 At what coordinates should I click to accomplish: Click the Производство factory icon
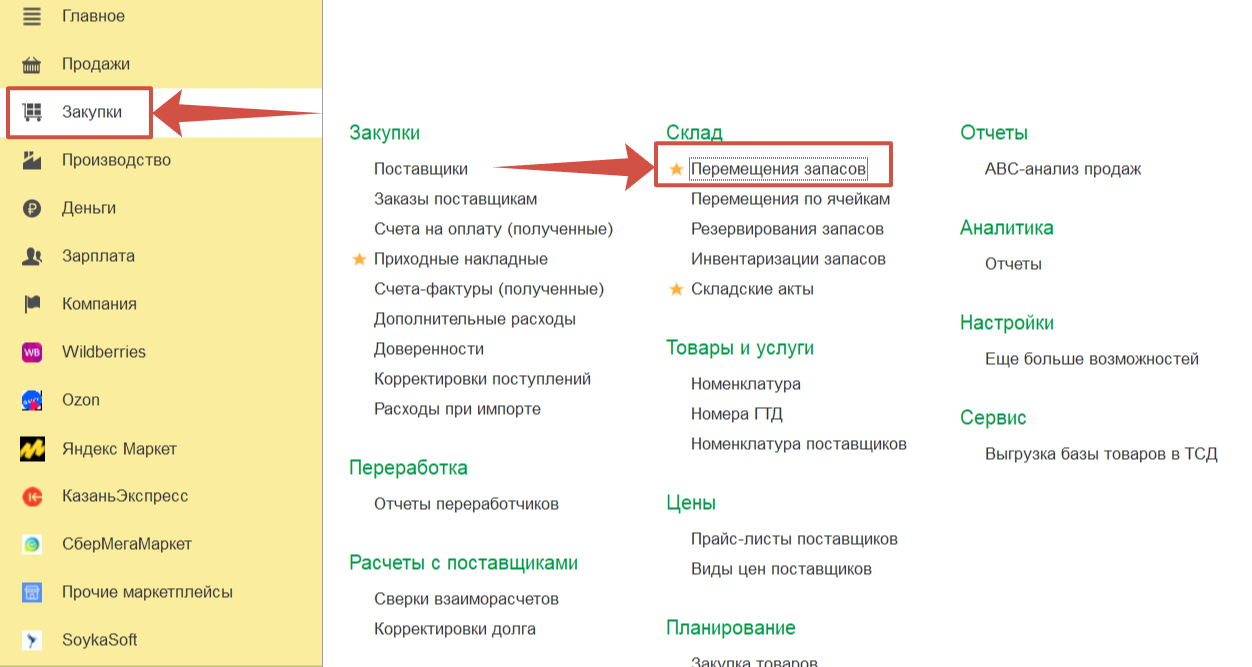coord(32,160)
